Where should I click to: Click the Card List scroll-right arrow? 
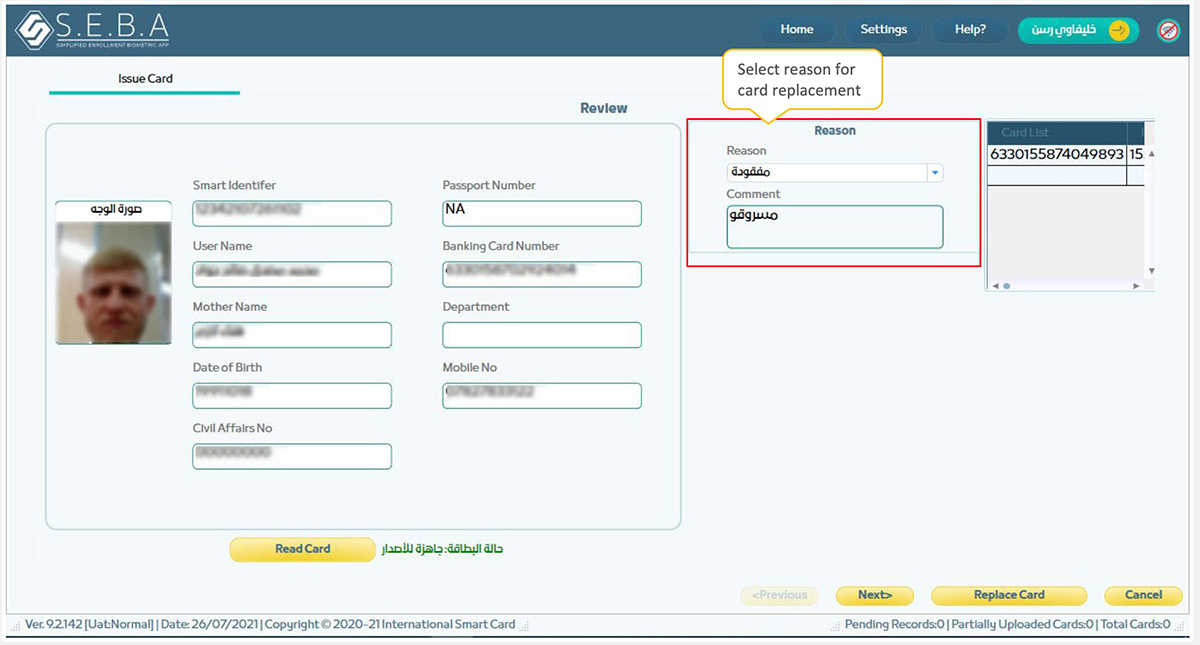coord(1136,286)
